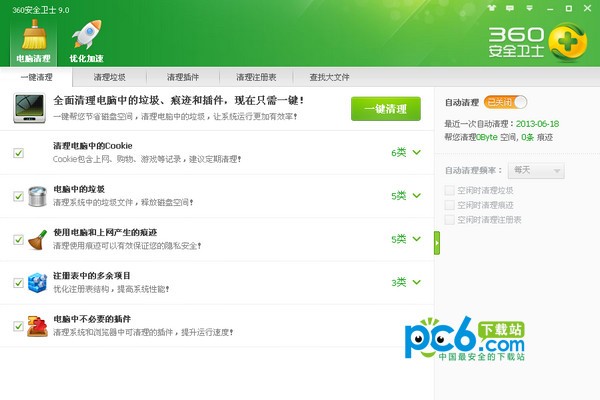Click the blue cube icon for 注册表中的多余项目
Viewport: 600px width, 400px height.
[x=38, y=283]
